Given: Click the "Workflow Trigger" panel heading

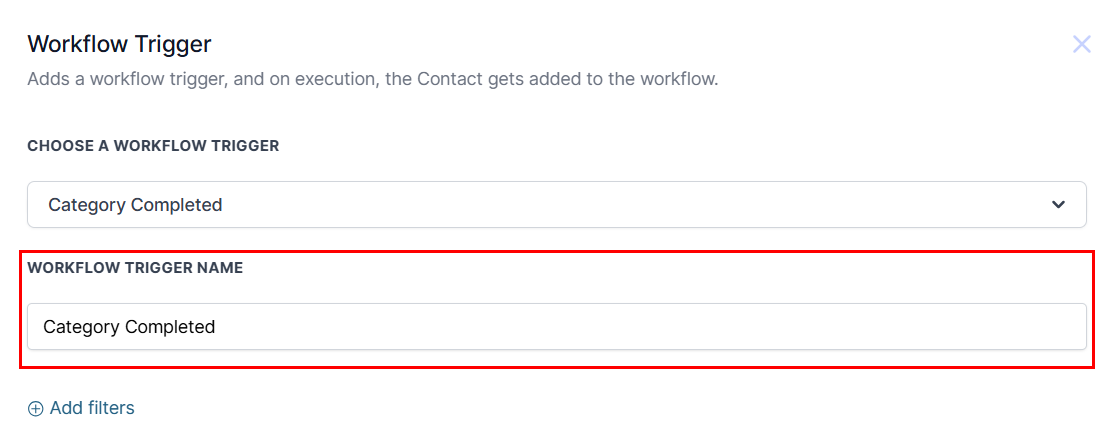Looking at the screenshot, I should (119, 44).
